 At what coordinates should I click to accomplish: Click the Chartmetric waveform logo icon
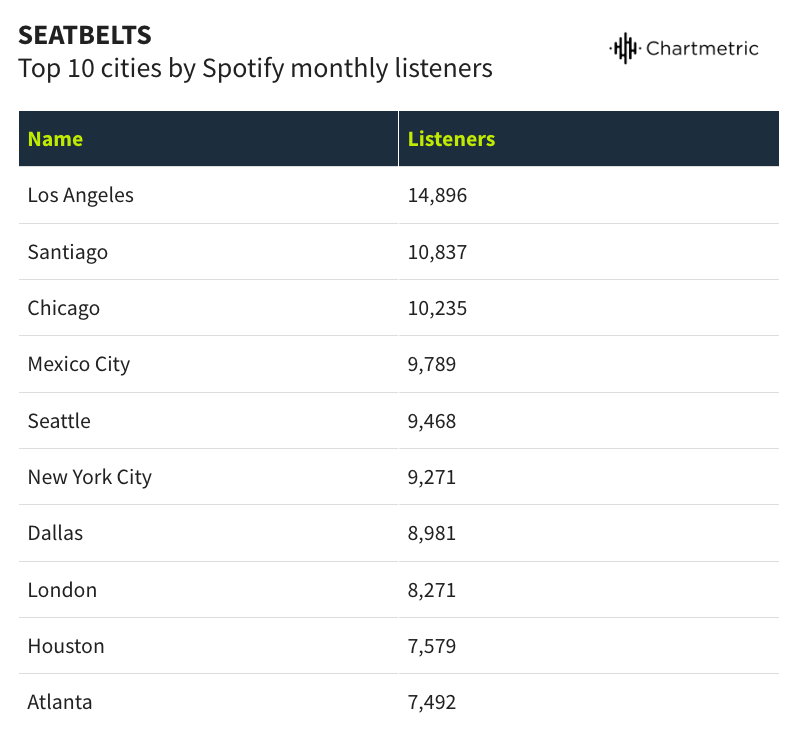point(624,48)
